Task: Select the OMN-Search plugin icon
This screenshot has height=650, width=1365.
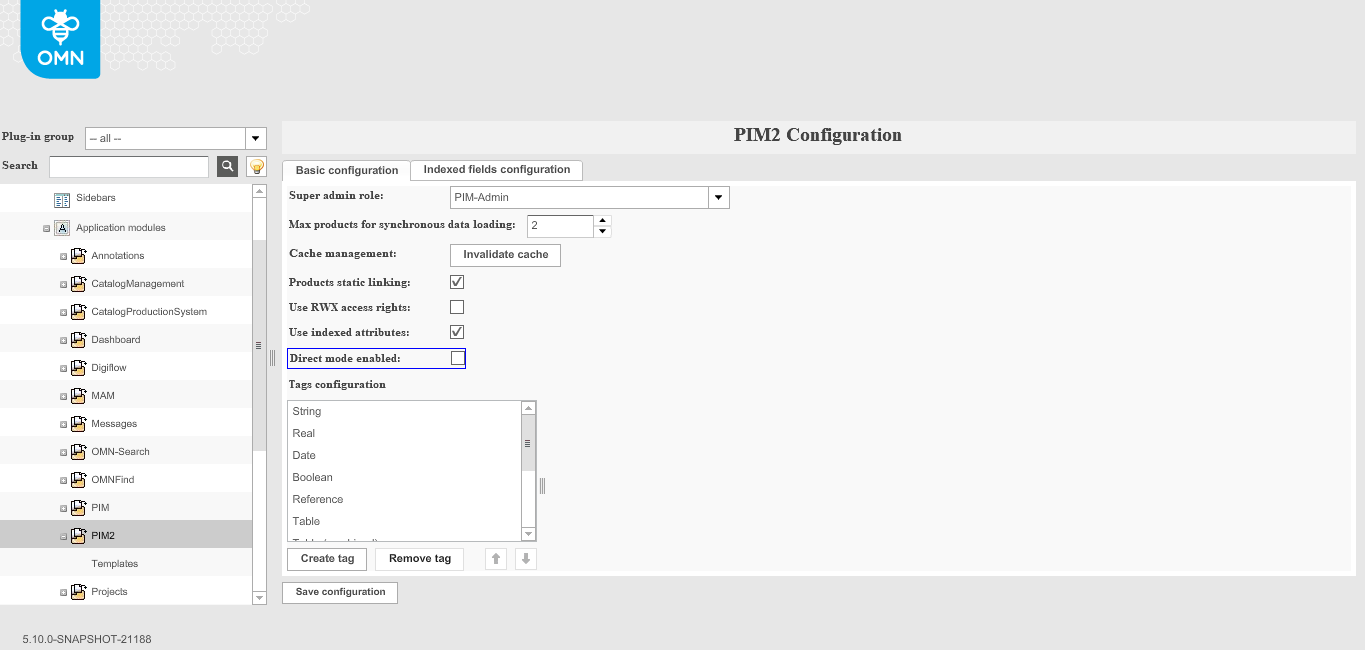Action: pos(79,451)
